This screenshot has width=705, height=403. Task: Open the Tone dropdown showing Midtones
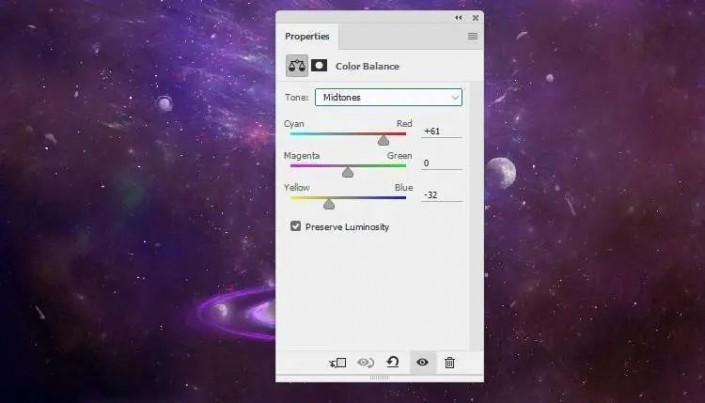click(388, 97)
